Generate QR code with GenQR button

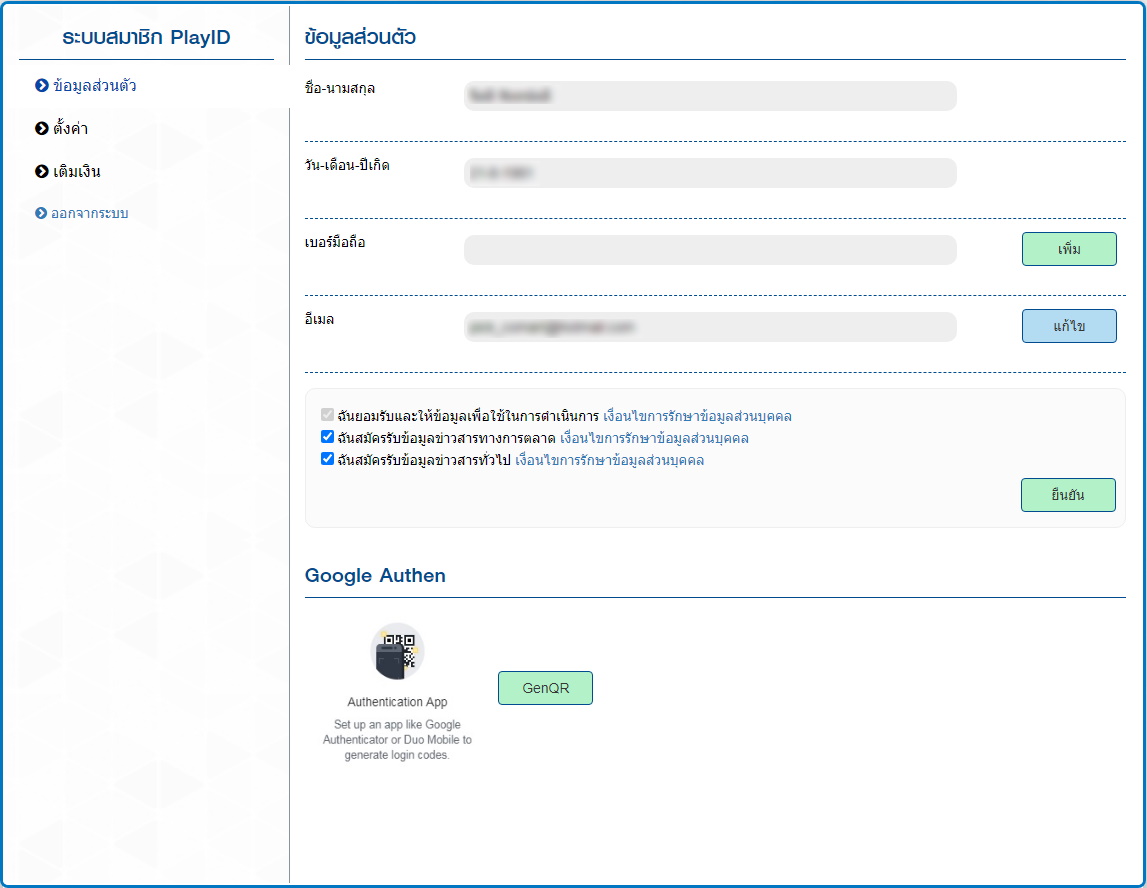(545, 688)
